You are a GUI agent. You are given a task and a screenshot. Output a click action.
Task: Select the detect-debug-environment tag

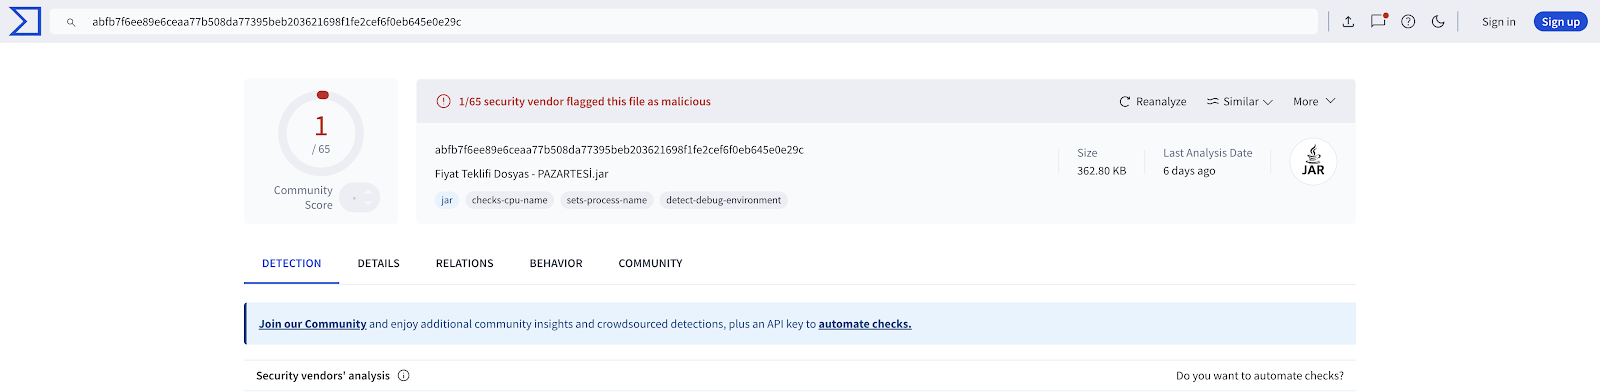click(x=724, y=200)
